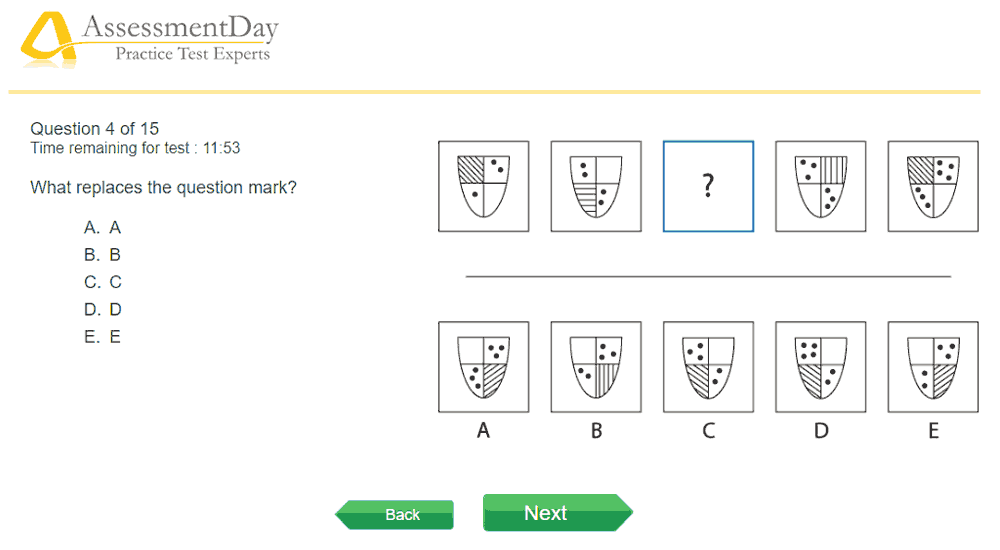
Task: Return to previous question with Back
Action: coord(394,514)
